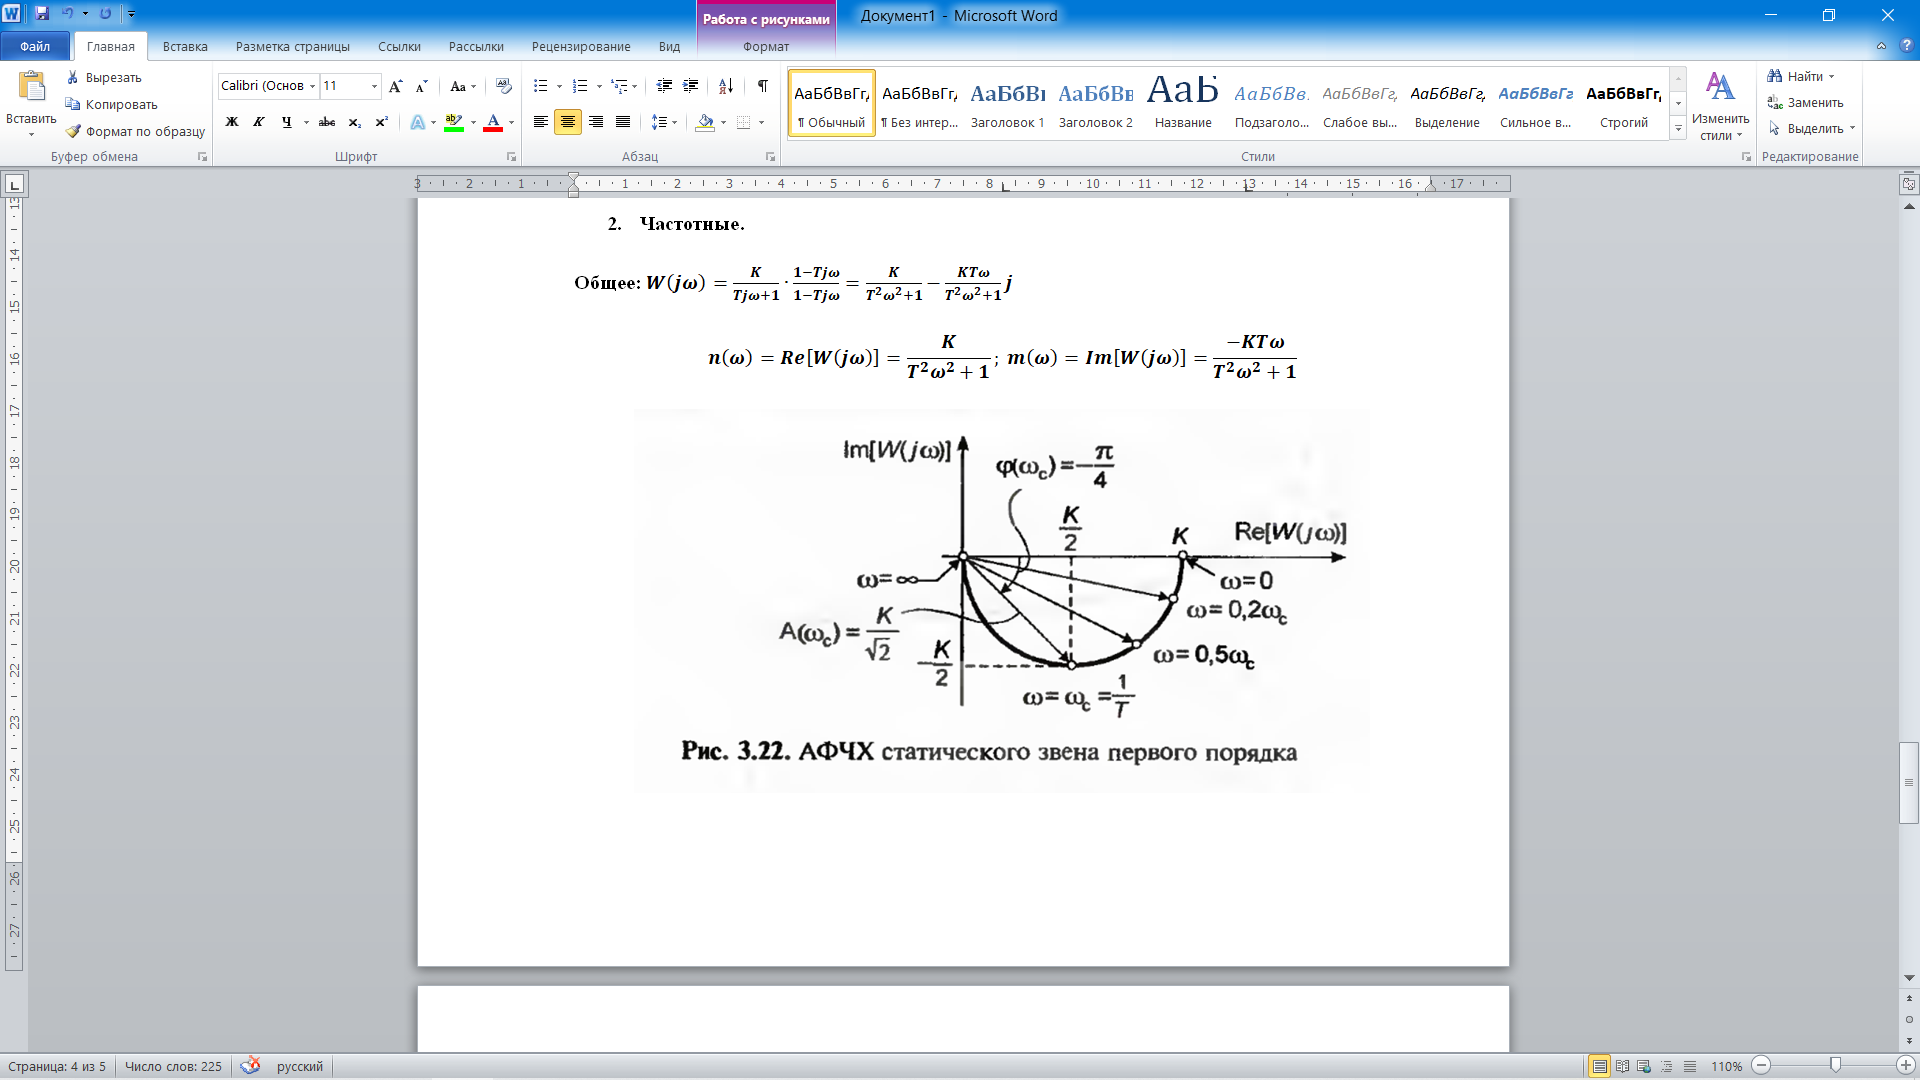Click the tab selector box left of ruler
The height and width of the screenshot is (1080, 1920).
tap(14, 184)
